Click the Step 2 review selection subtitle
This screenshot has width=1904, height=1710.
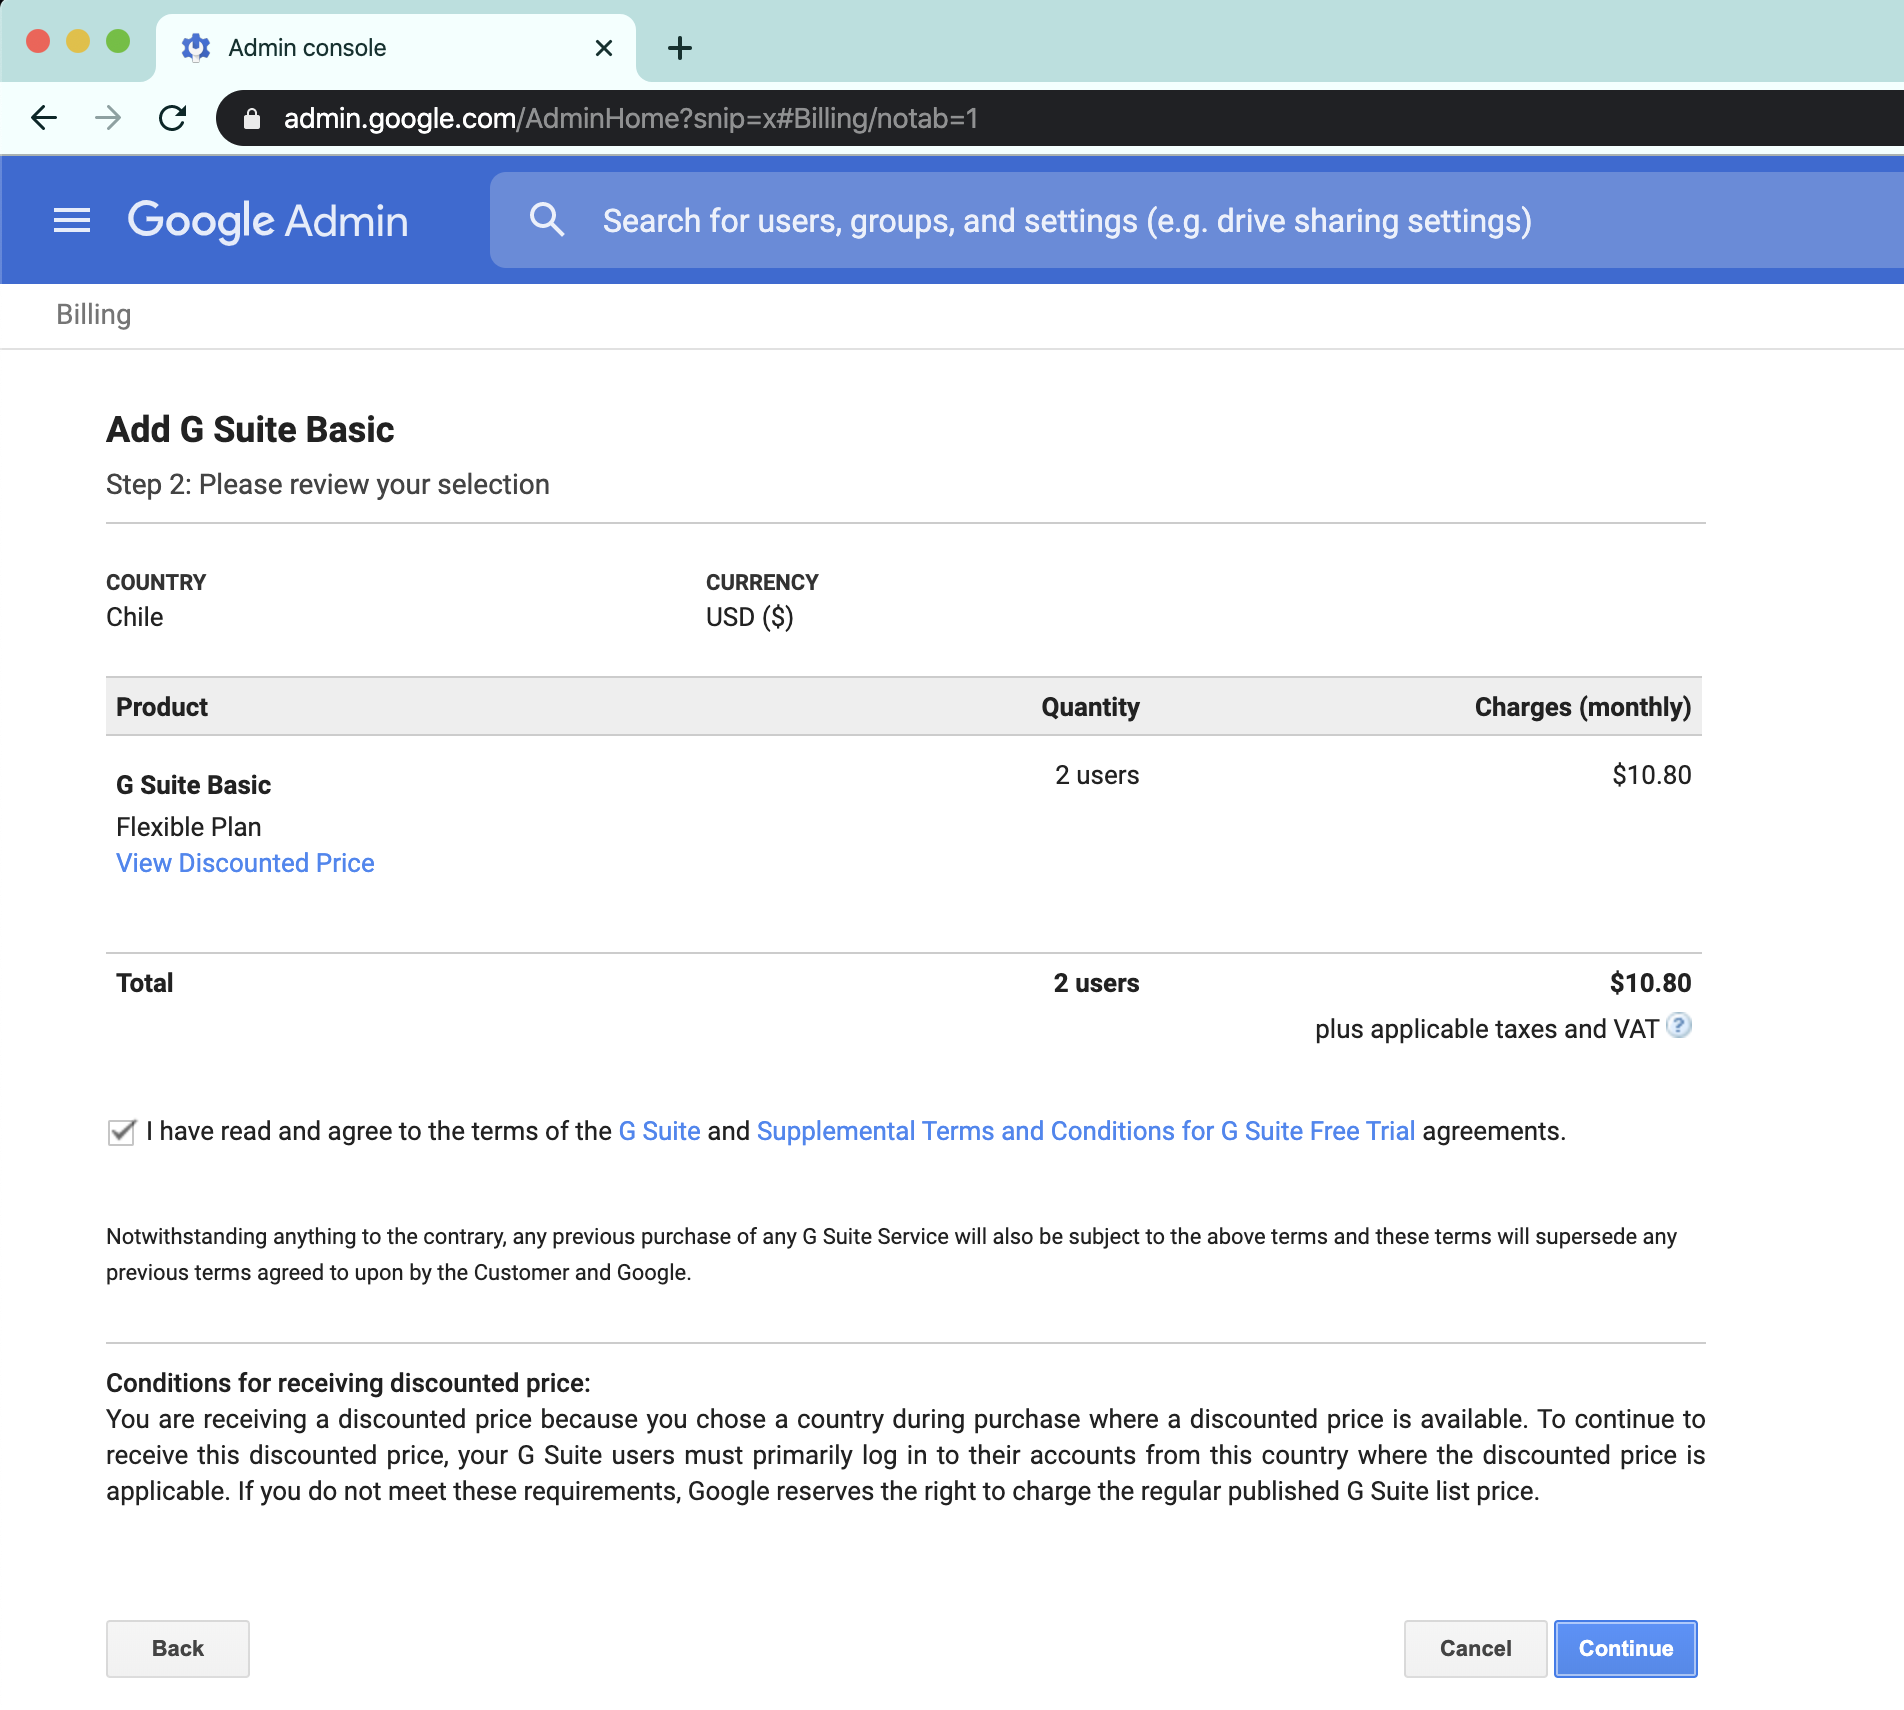click(x=328, y=485)
